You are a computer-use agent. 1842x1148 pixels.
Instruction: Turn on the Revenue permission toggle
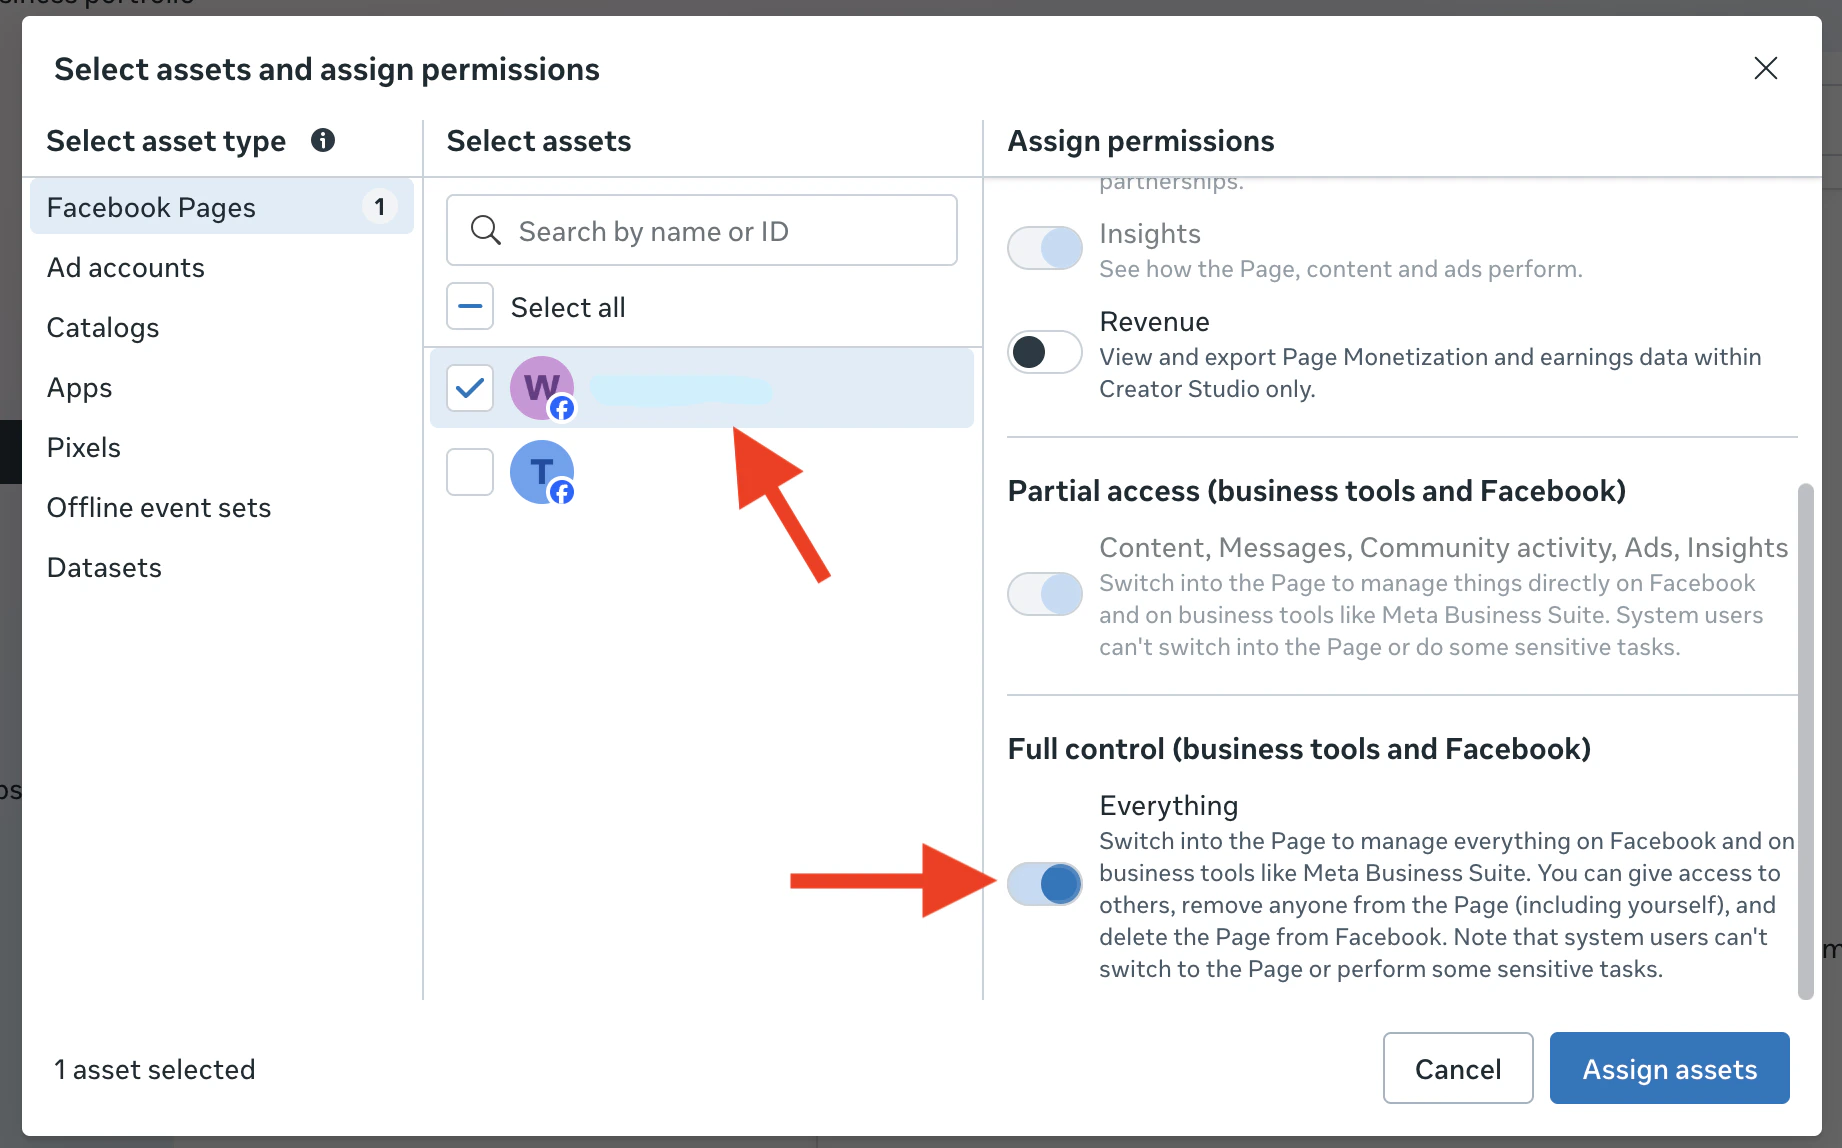tap(1044, 352)
